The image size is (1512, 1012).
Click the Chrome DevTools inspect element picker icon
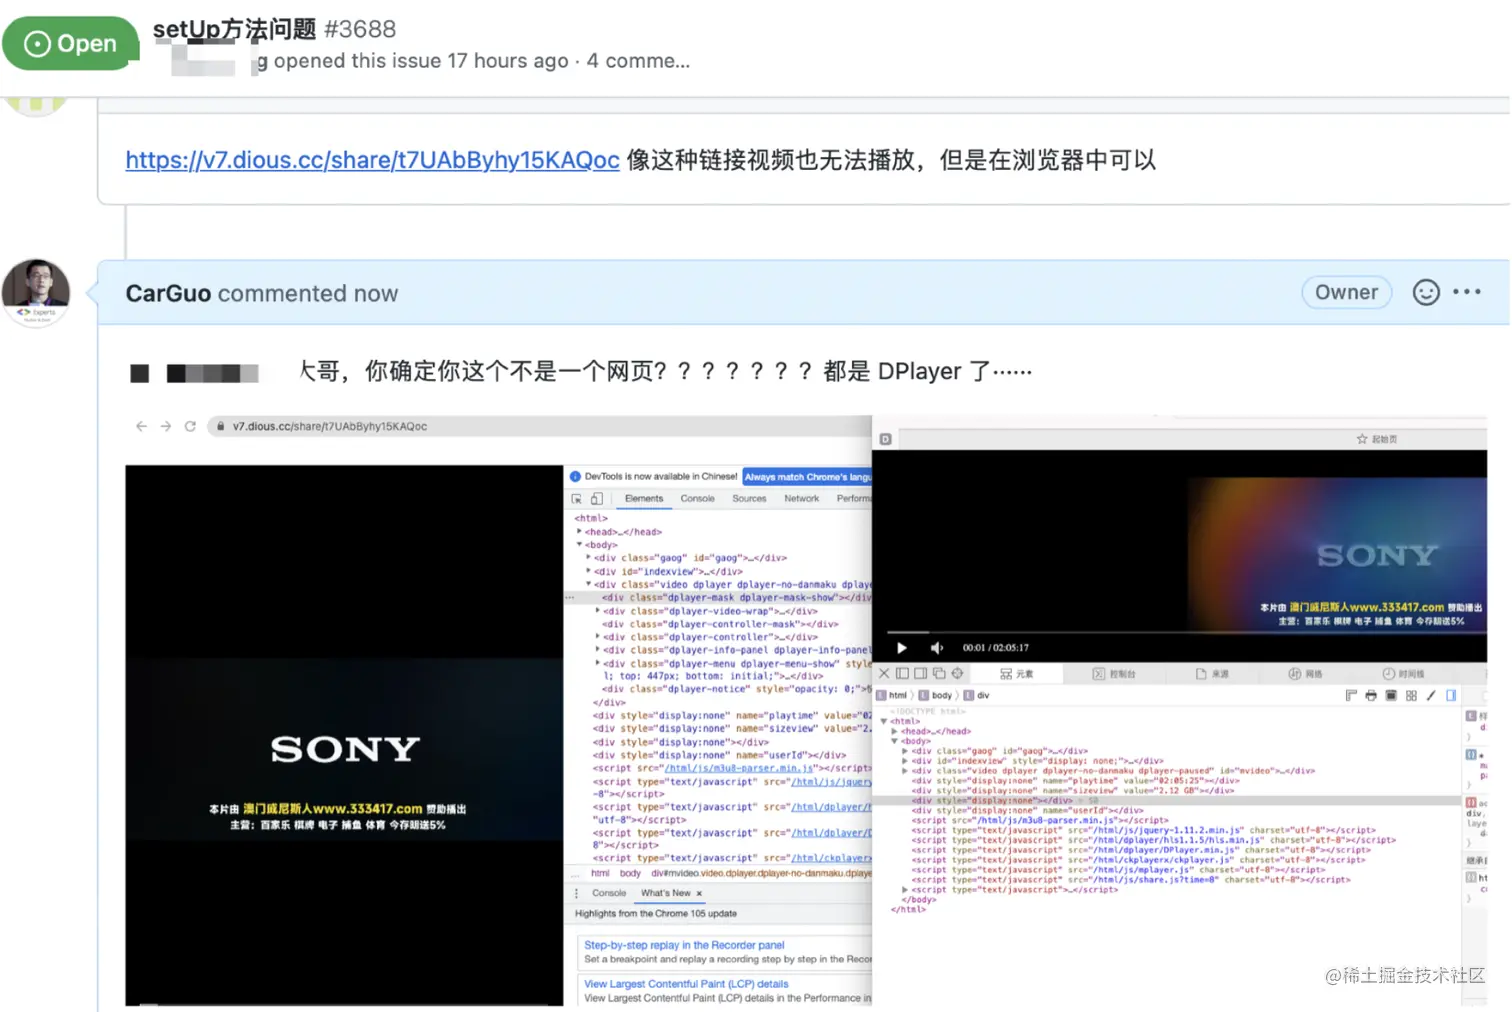tap(577, 498)
